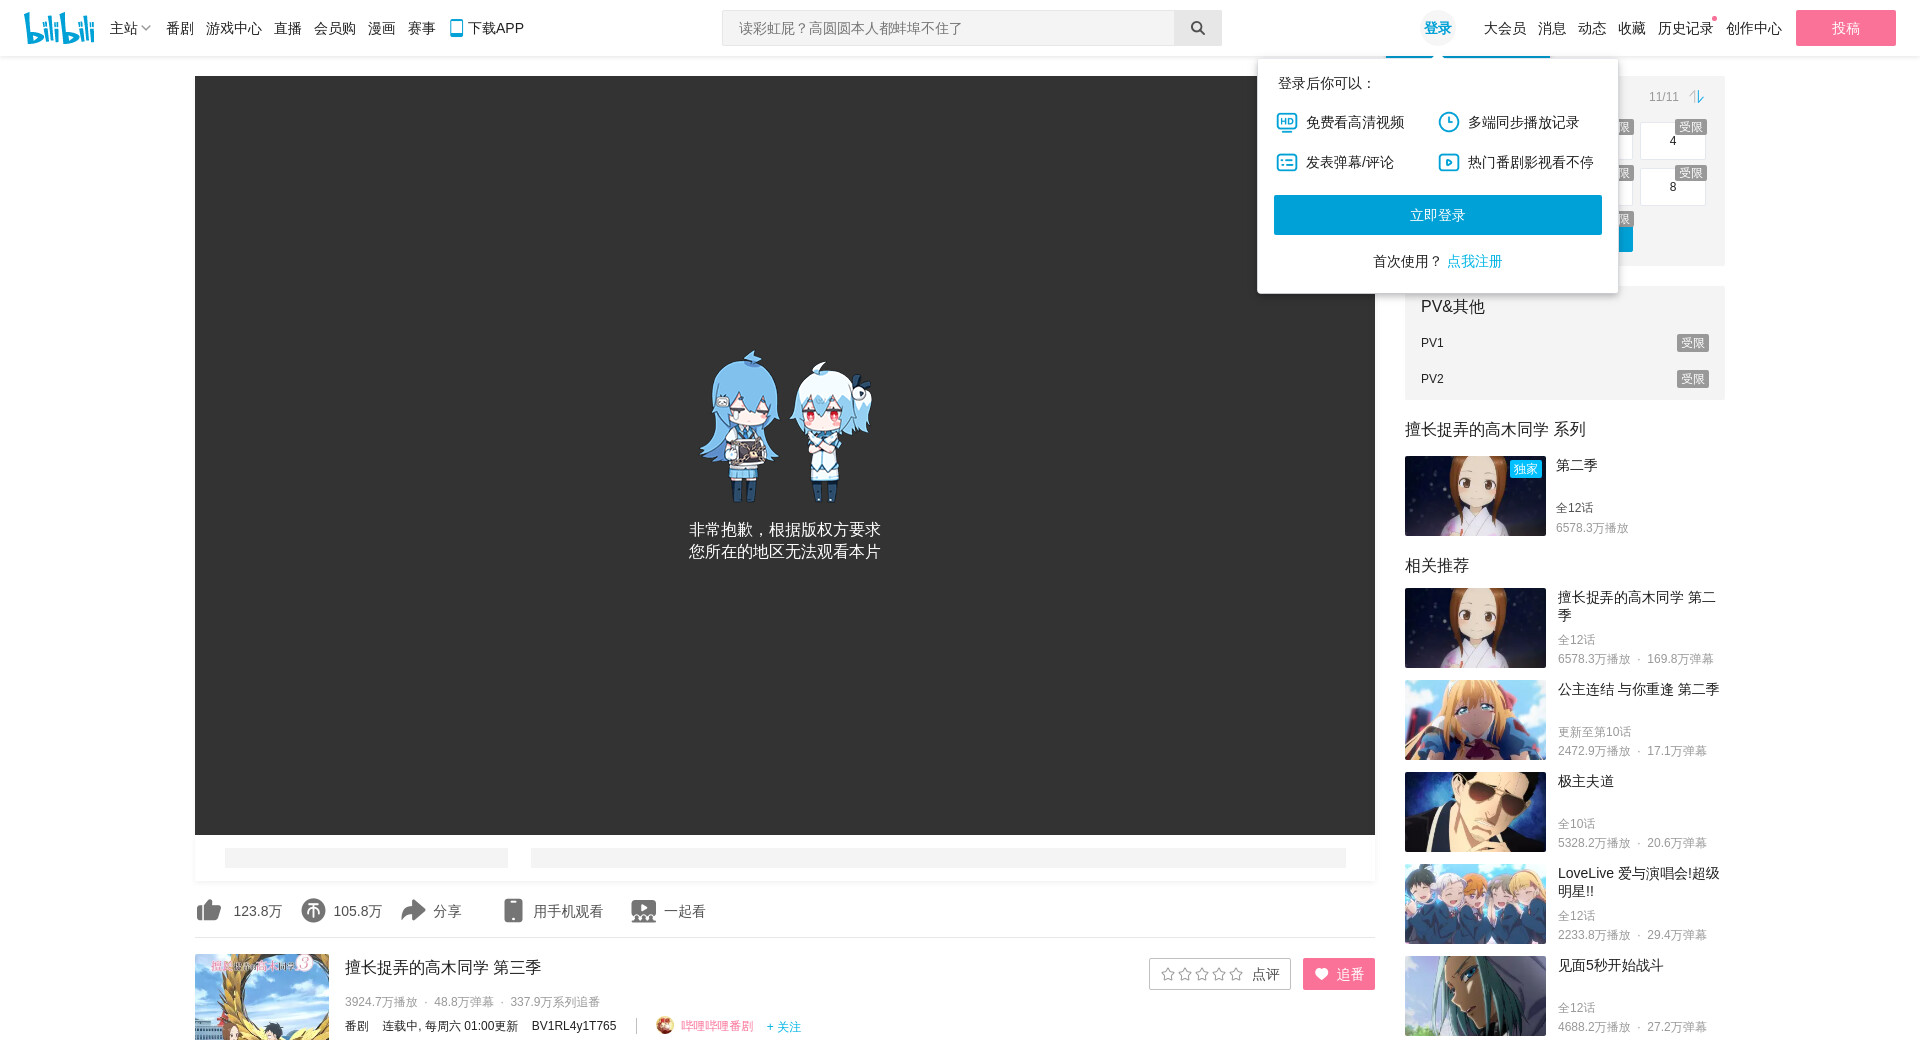
Task: Click the danmaku comment list icon
Action: 1287,162
